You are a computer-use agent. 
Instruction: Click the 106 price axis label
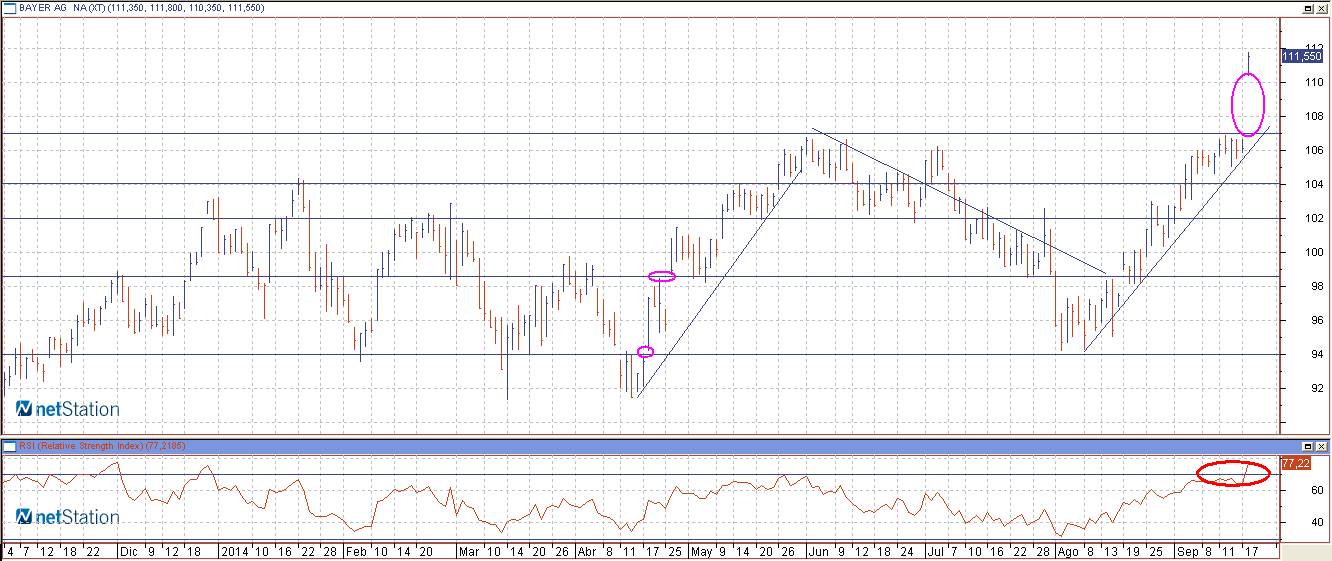(1314, 150)
